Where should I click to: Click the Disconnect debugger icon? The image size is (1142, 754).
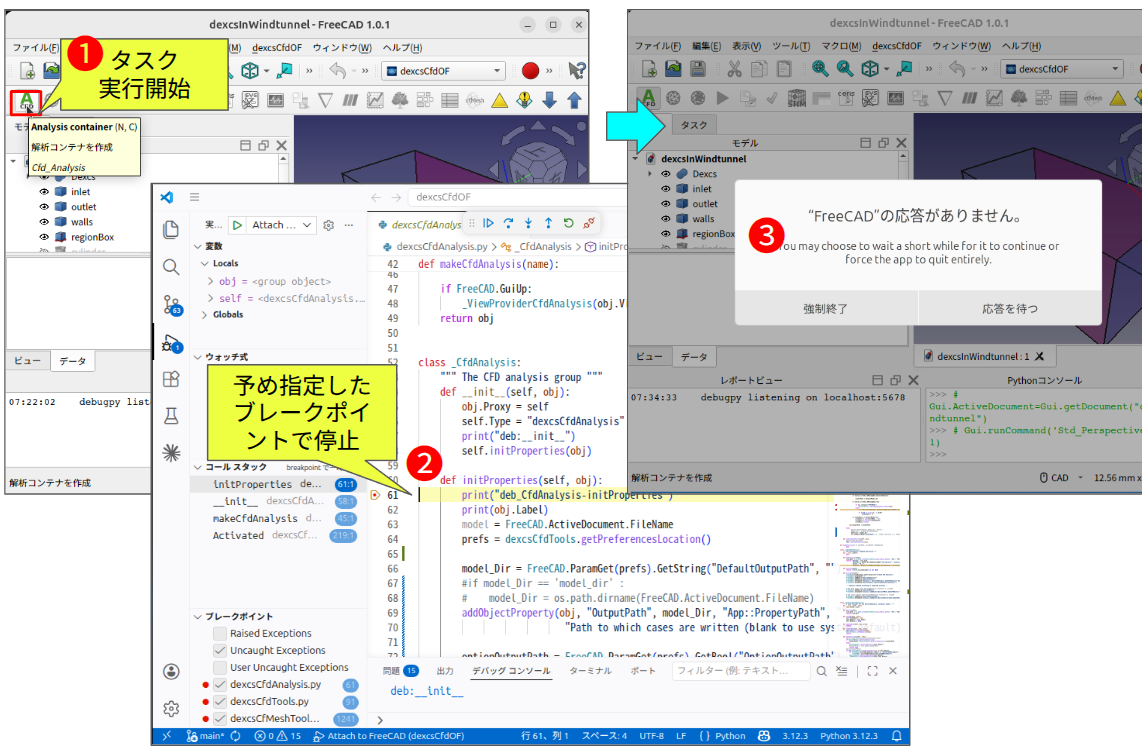589,223
